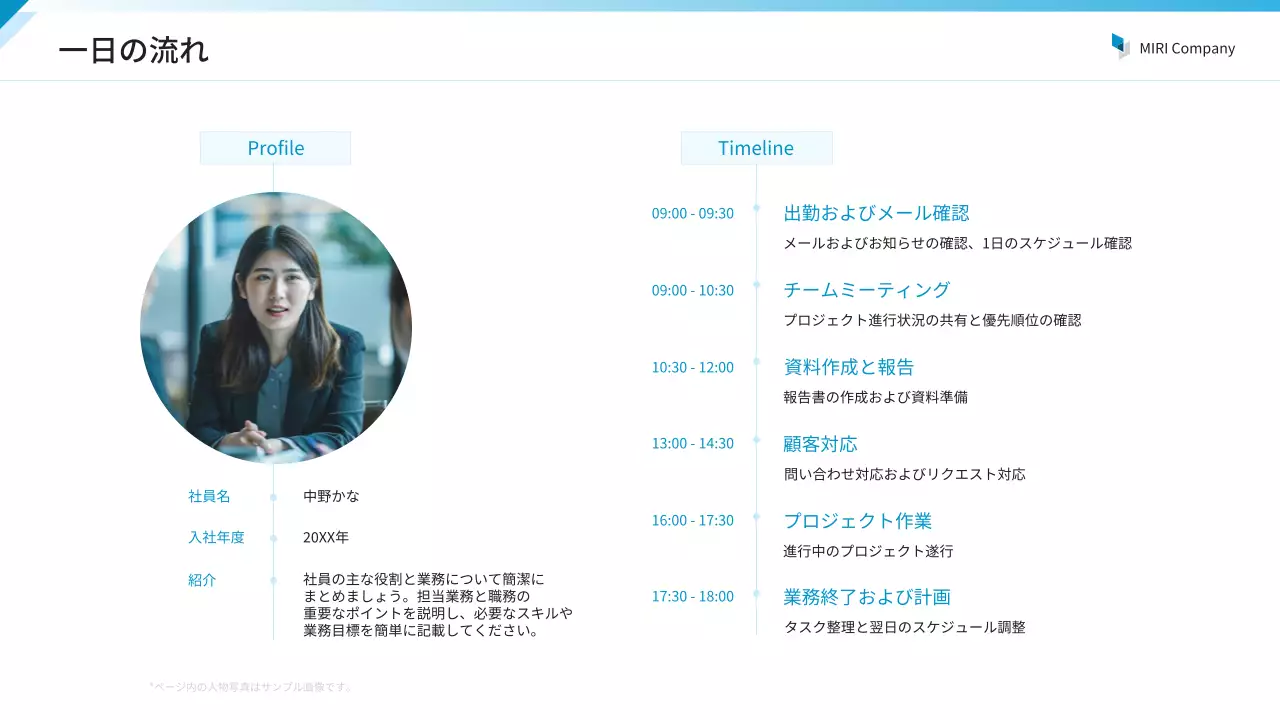
Task: Click the timeline dot beside 顧客対応
Action: coord(757,438)
